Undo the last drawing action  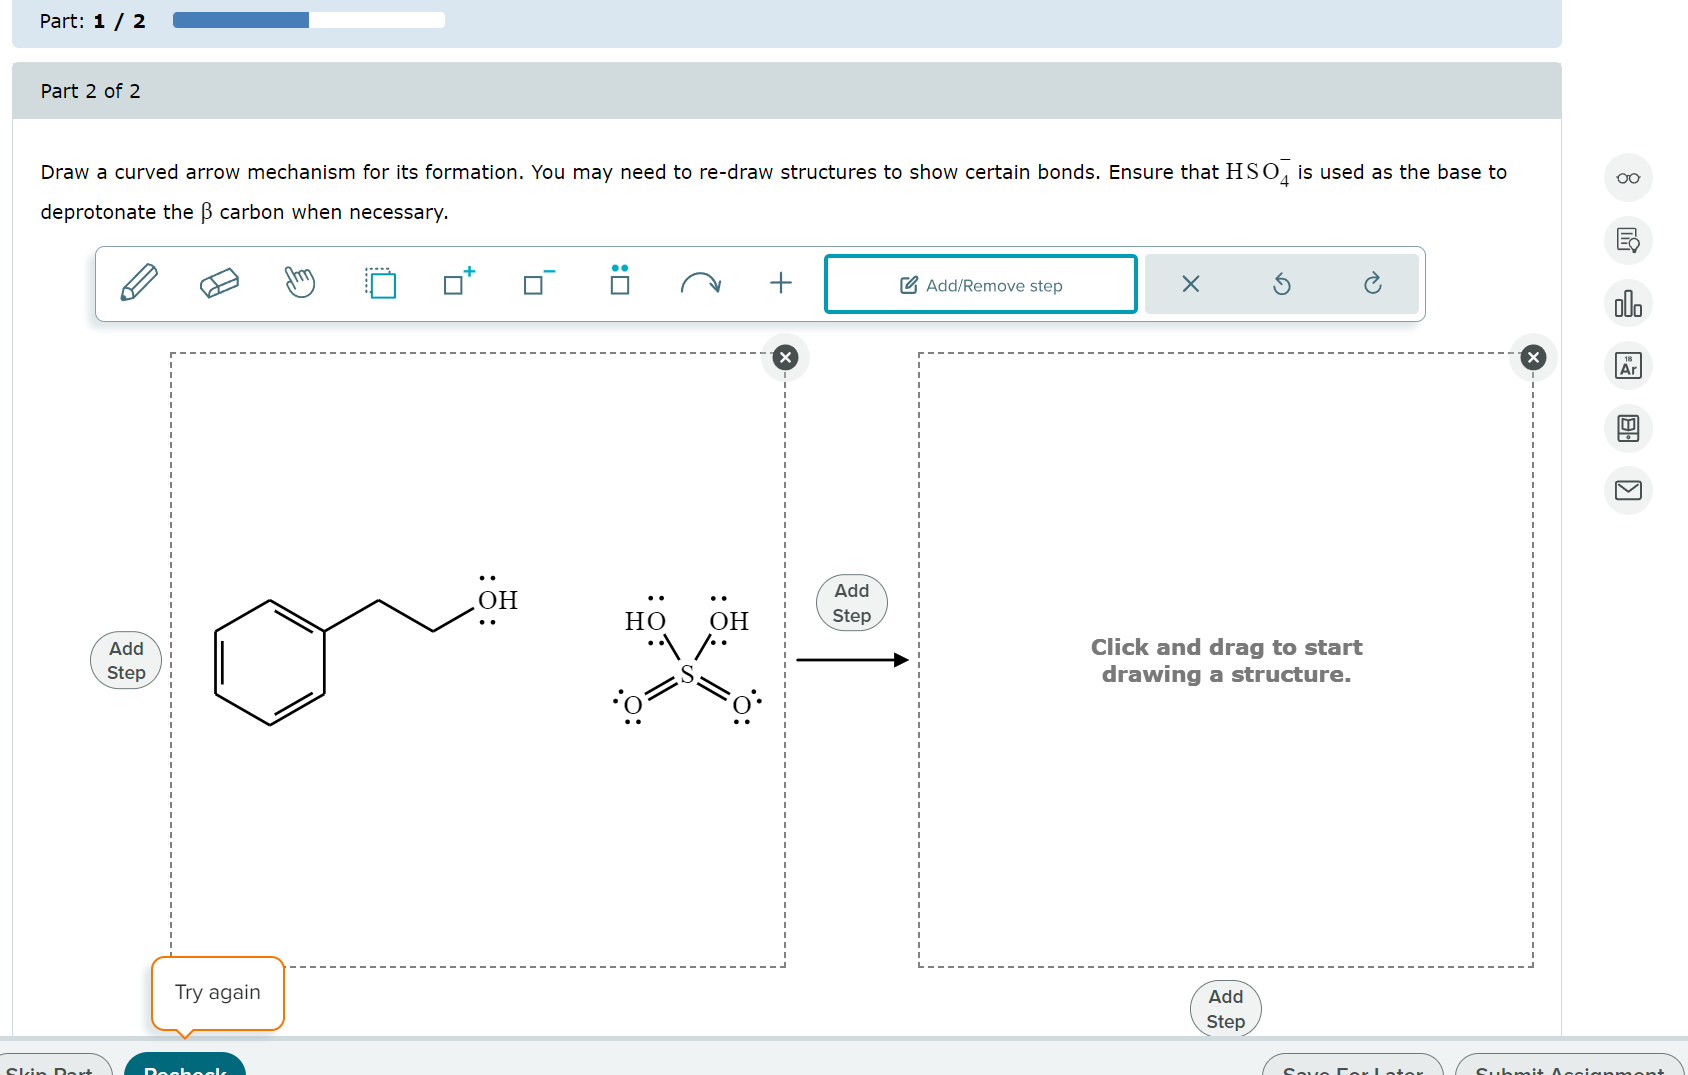point(1282,285)
